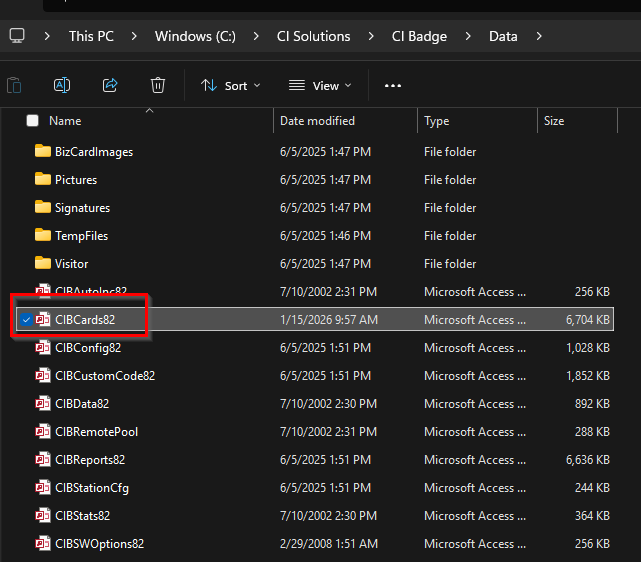Click the CIBData82 Access file icon
Screen dimensions: 641x562
point(43,403)
